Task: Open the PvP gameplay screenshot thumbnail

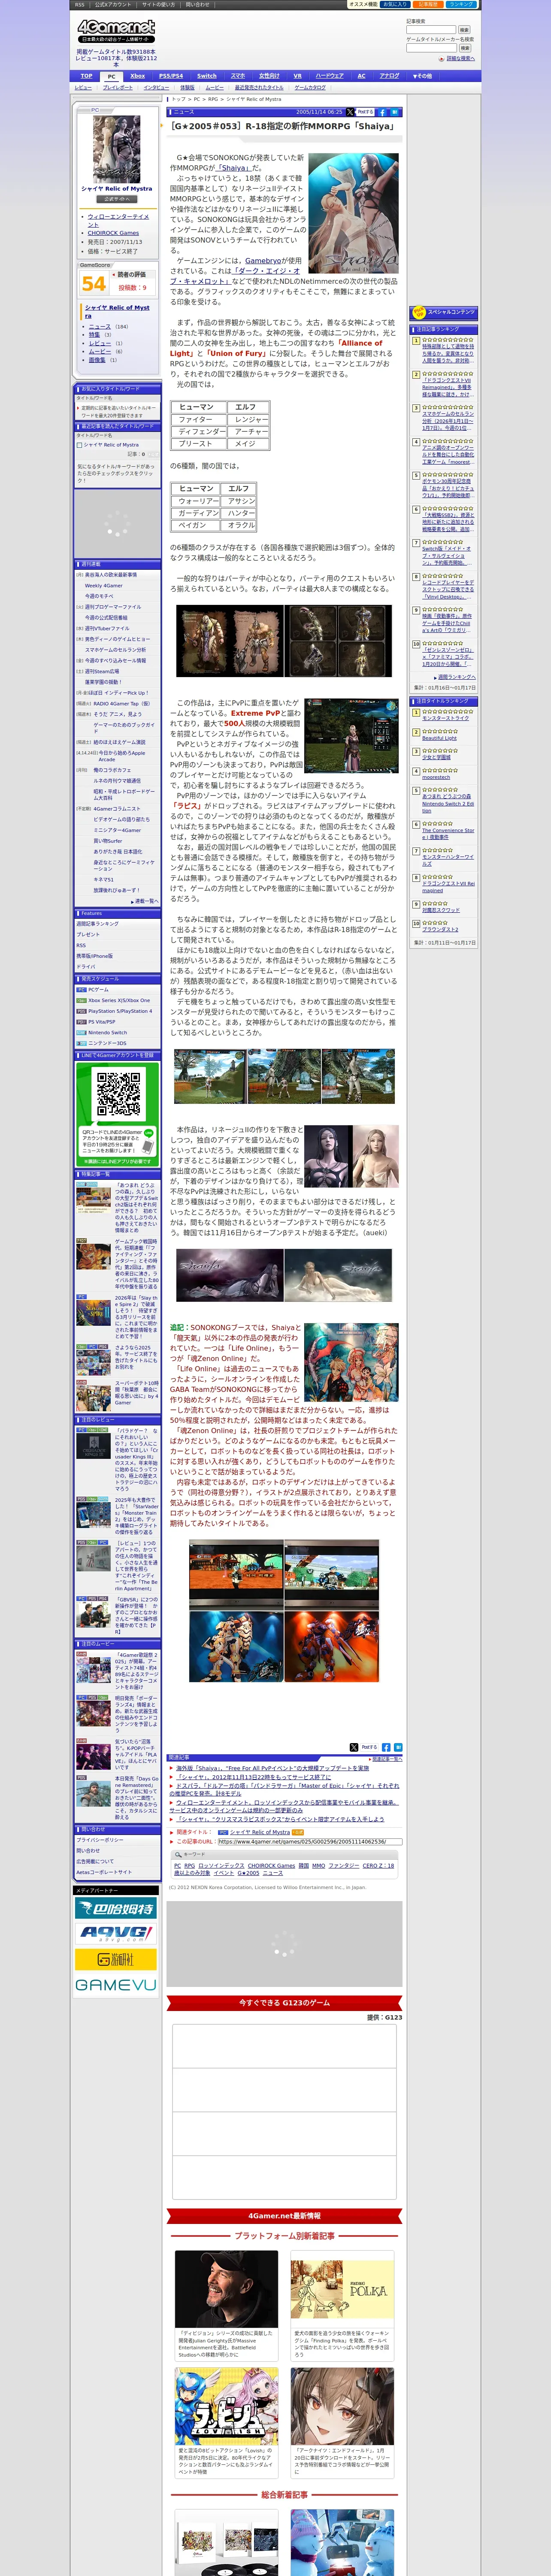Action: coord(351,735)
